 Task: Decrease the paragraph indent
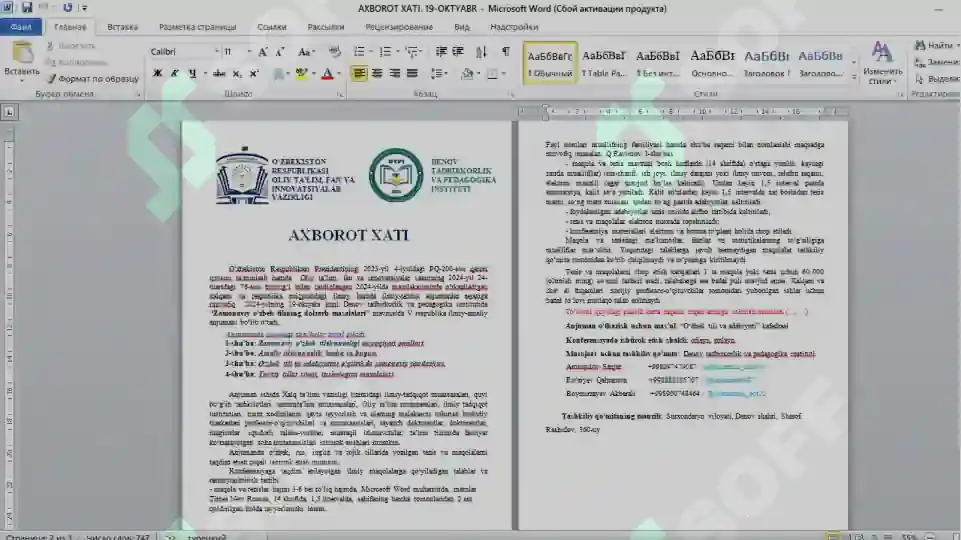441,52
